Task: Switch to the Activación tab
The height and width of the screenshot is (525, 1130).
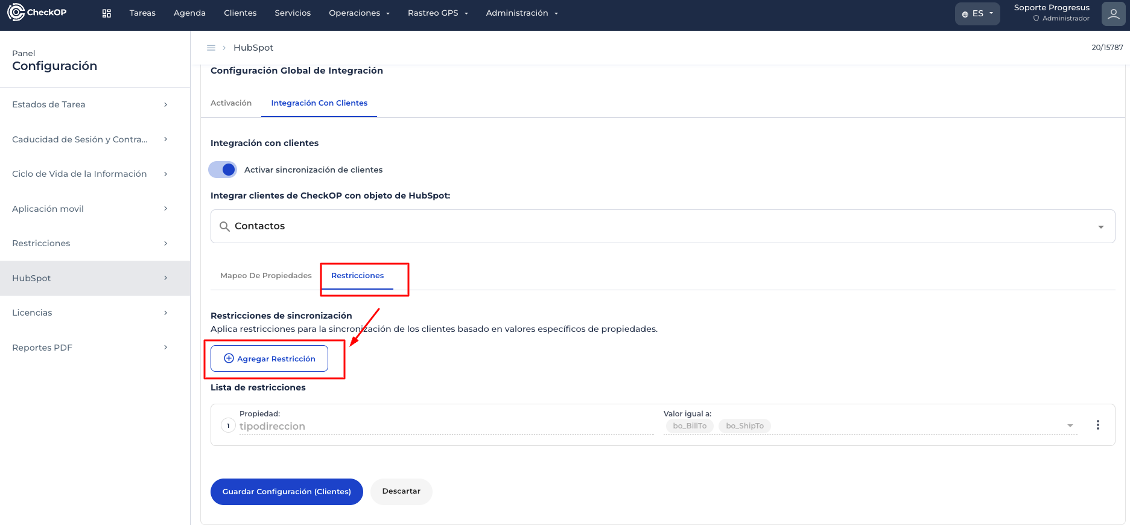Action: [231, 103]
